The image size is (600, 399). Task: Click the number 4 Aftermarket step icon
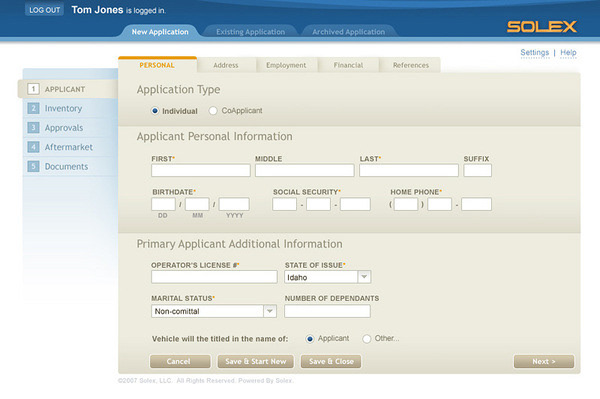33,147
